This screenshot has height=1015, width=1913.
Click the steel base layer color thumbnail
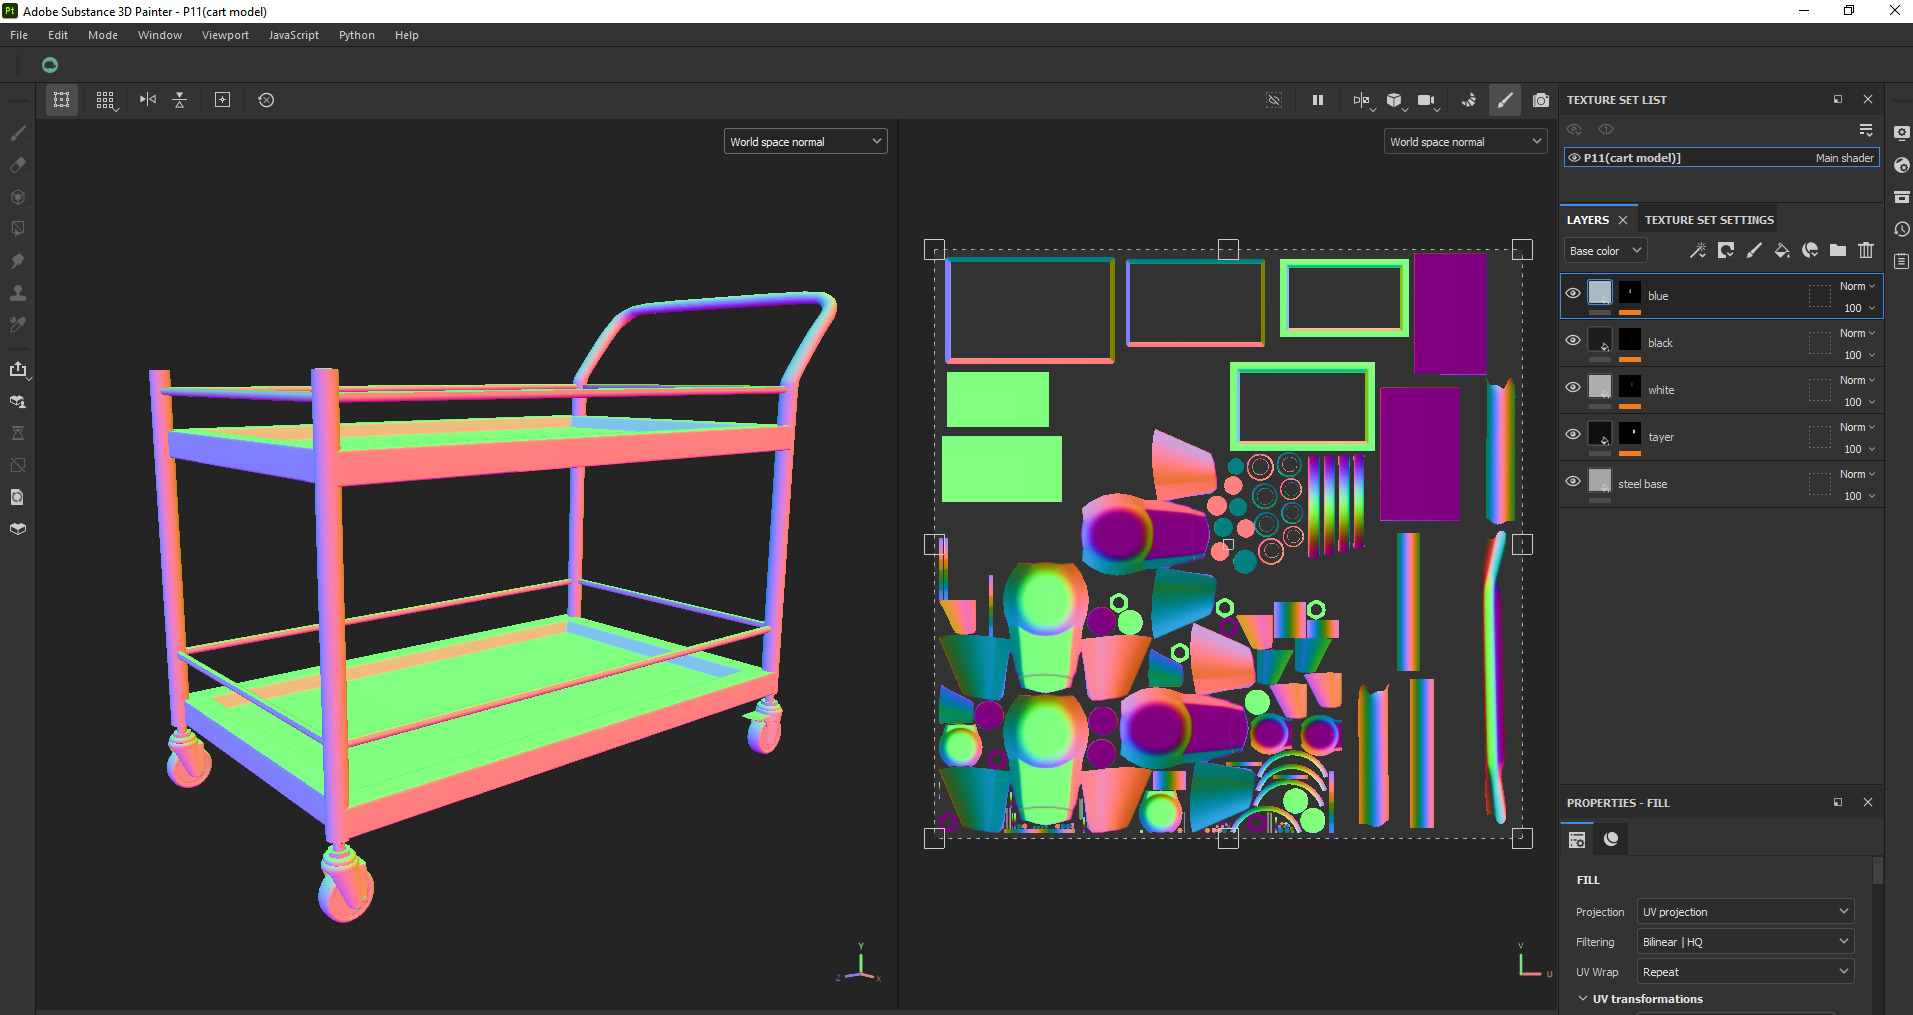coord(1600,480)
